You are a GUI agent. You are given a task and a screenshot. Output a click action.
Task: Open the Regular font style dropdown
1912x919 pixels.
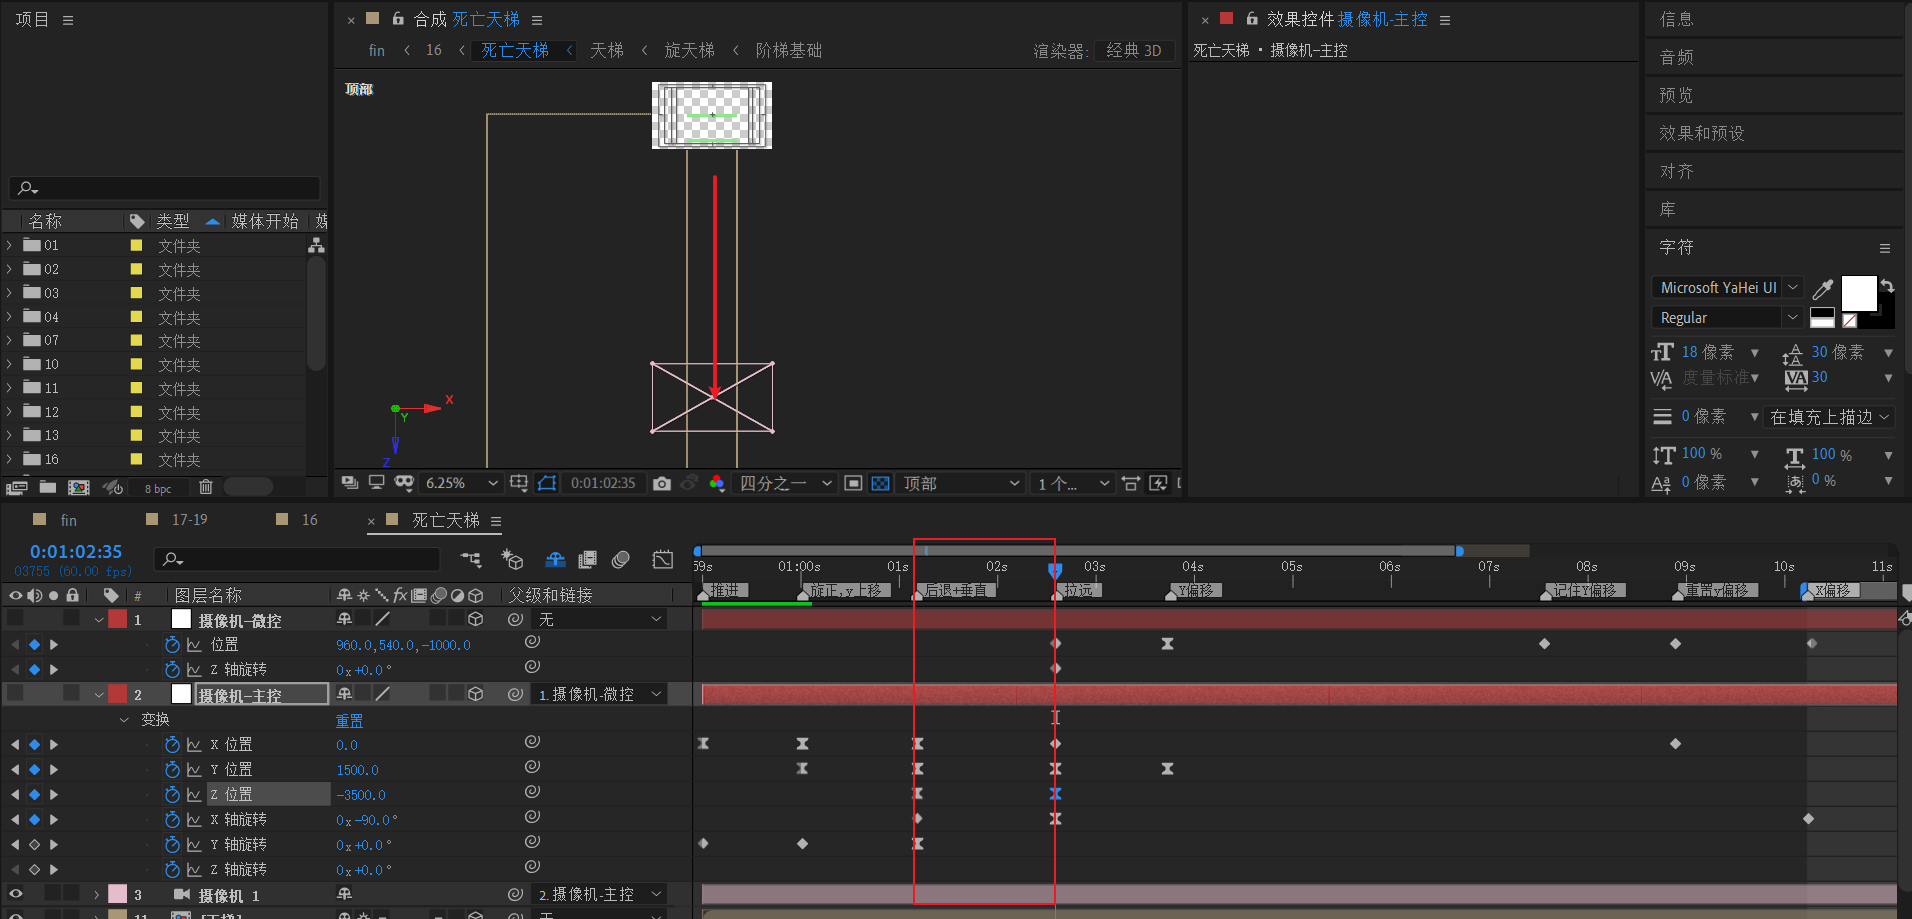coord(1727,318)
